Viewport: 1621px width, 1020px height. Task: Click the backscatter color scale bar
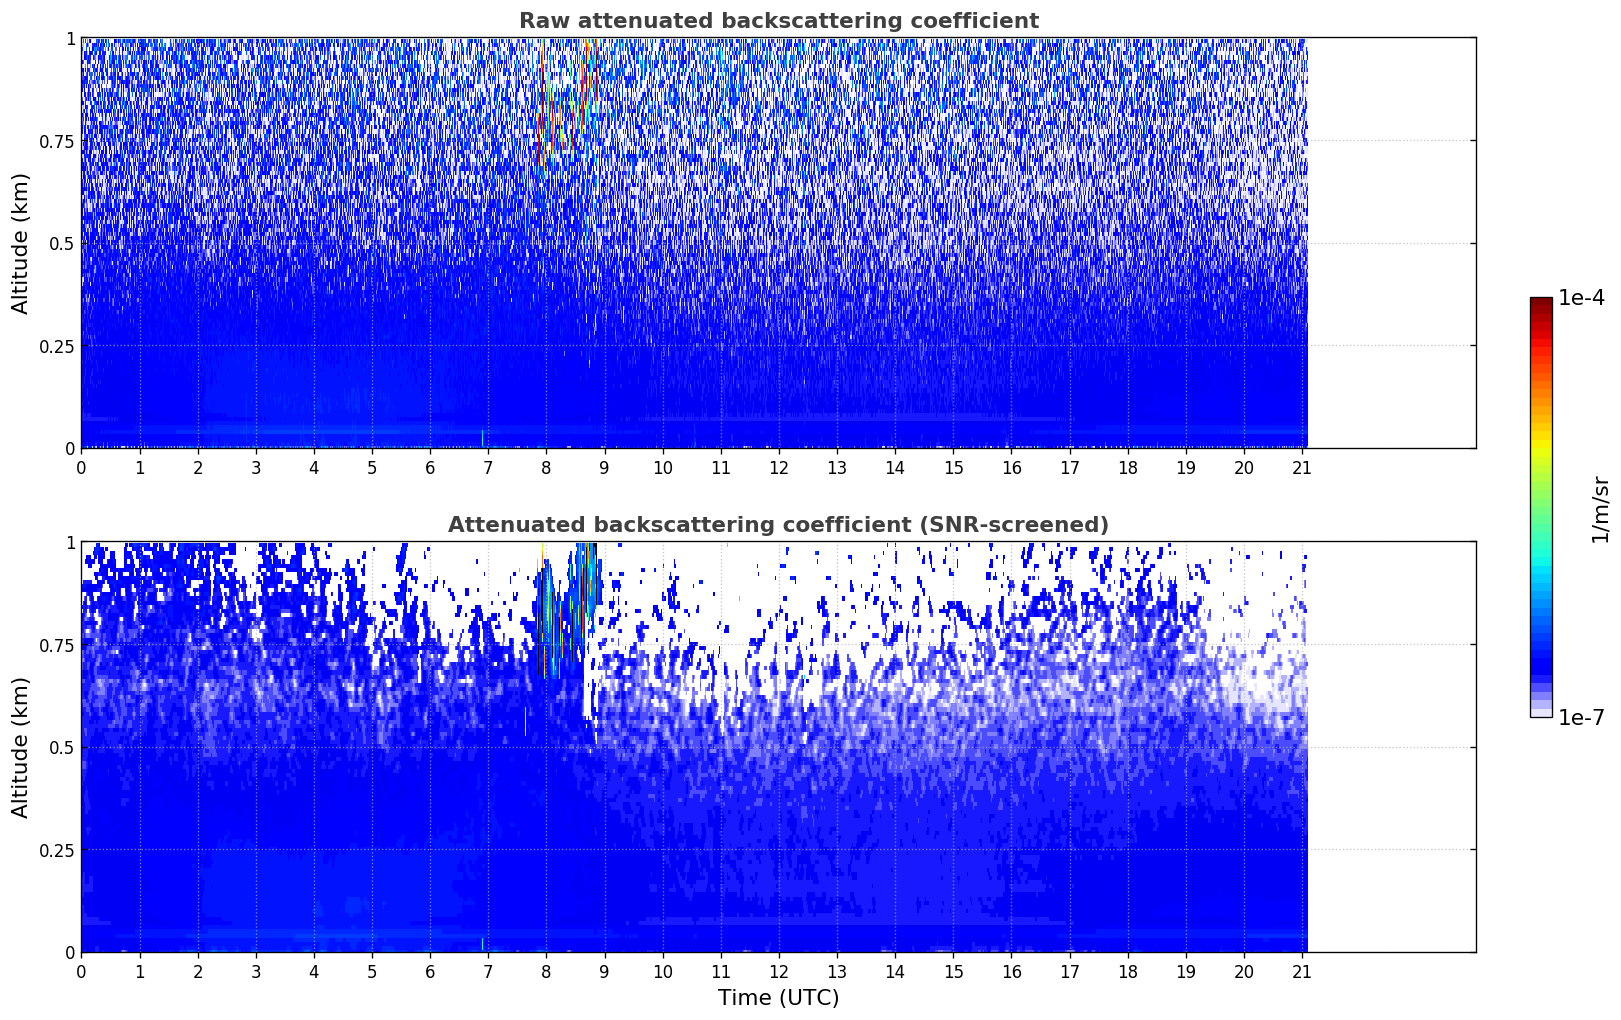[x=1541, y=507]
